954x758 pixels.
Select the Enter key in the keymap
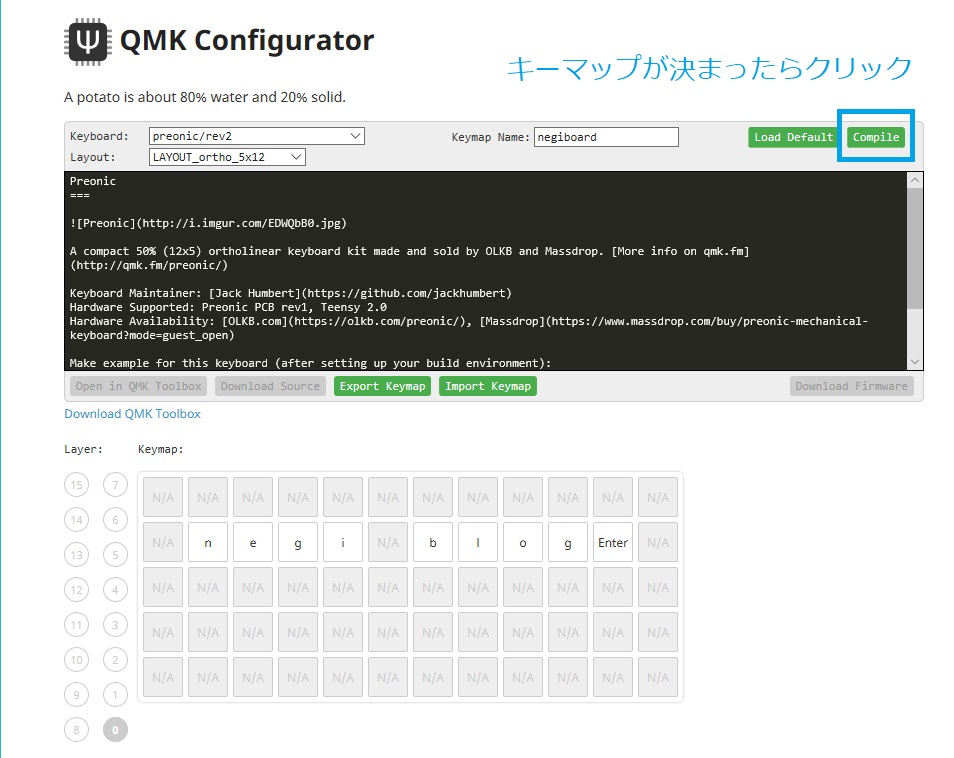[x=613, y=543]
